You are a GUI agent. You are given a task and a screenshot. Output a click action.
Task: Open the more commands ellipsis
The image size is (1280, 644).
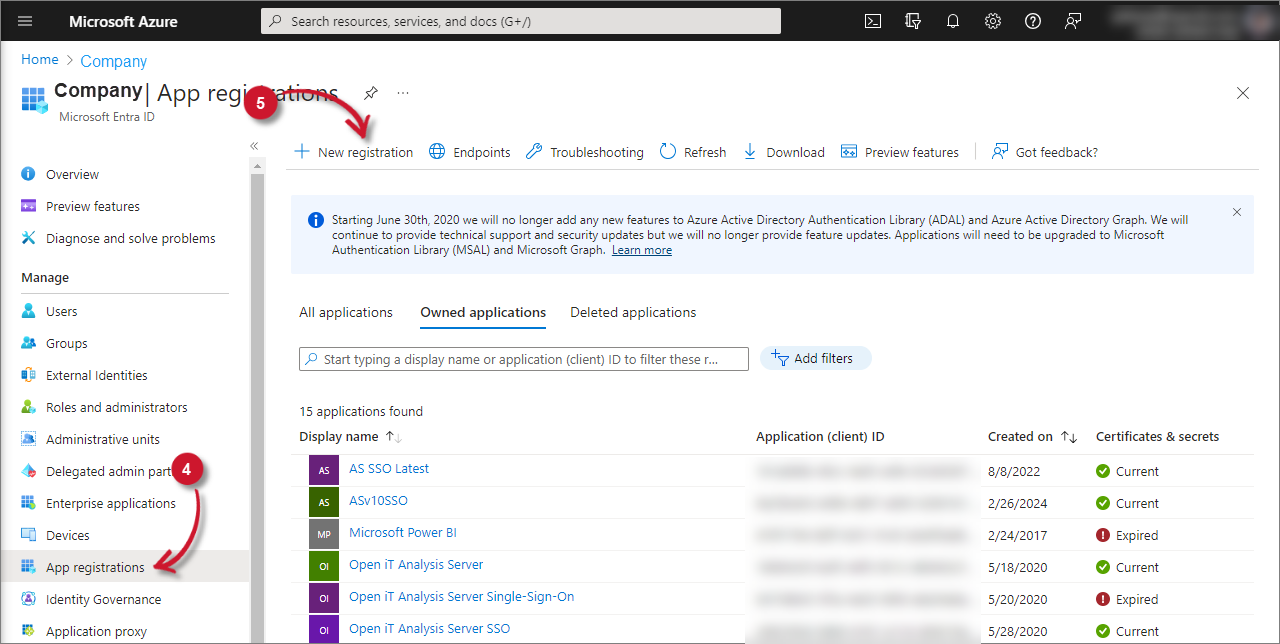(x=402, y=92)
